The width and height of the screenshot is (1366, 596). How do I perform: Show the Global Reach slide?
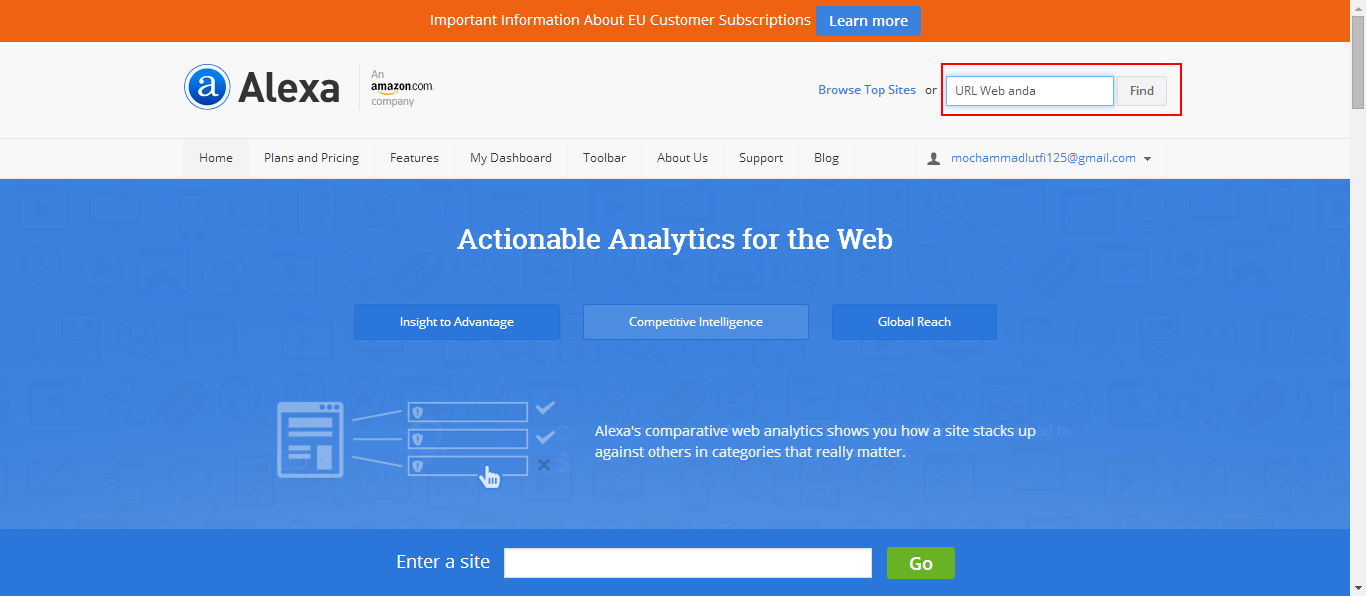point(914,322)
